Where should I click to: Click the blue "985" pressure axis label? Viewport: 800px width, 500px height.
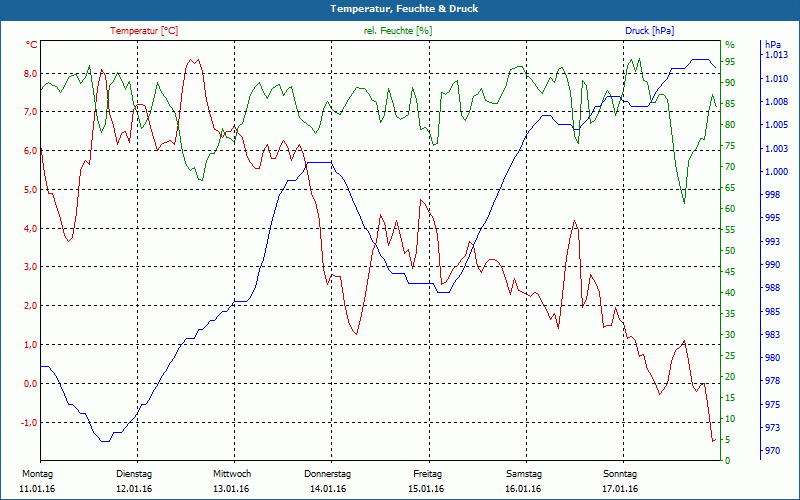pyautogui.click(x=772, y=311)
